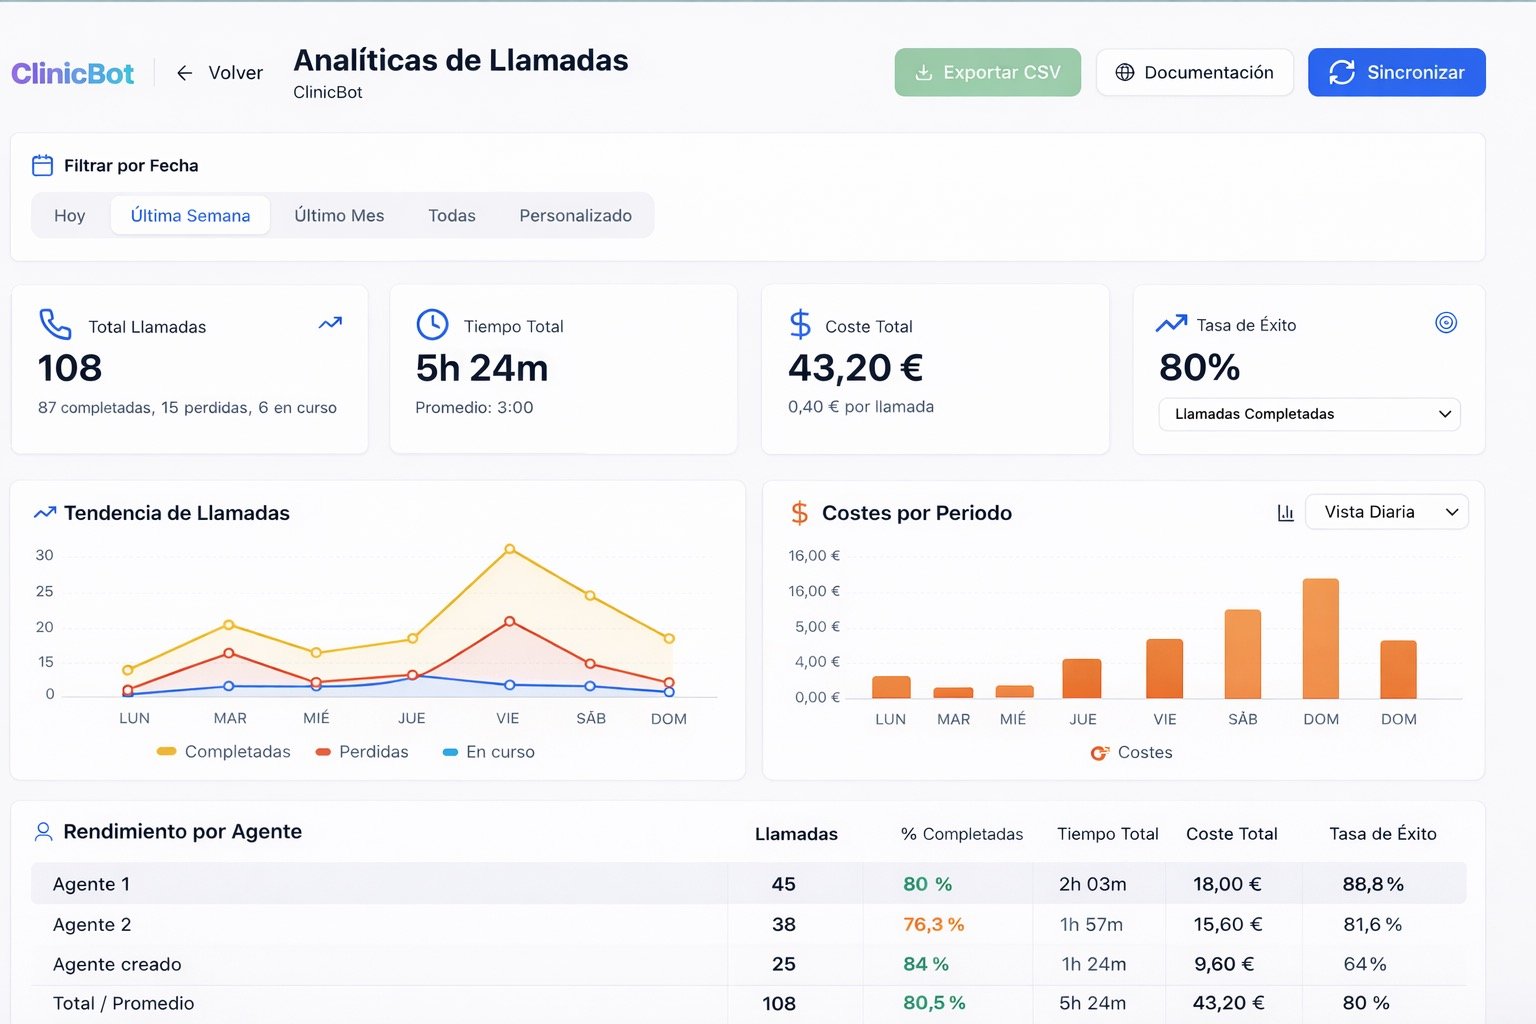Click the Exportar CSV button
1536x1024 pixels.
pos(987,73)
